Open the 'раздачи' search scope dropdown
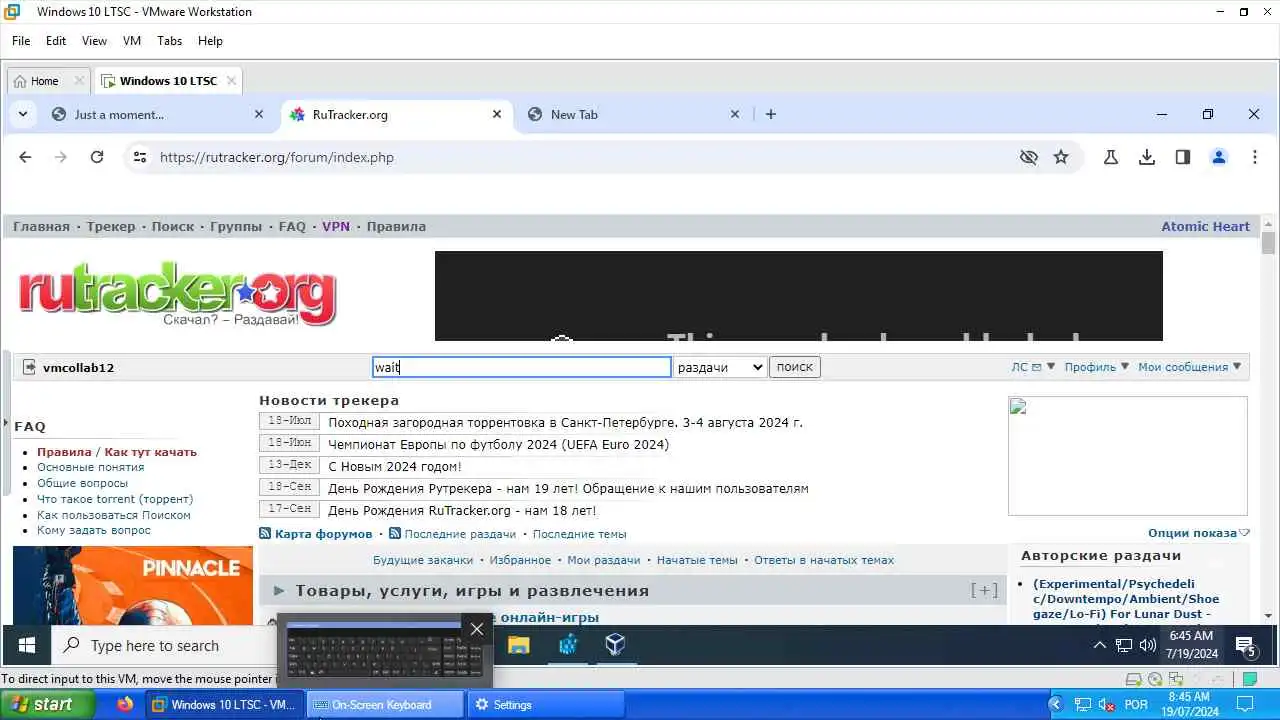1280x720 pixels. [x=720, y=367]
